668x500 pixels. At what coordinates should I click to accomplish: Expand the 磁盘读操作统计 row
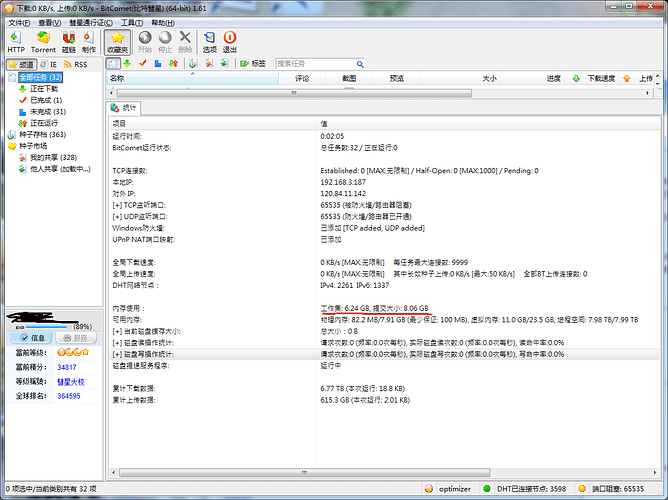click(x=117, y=343)
